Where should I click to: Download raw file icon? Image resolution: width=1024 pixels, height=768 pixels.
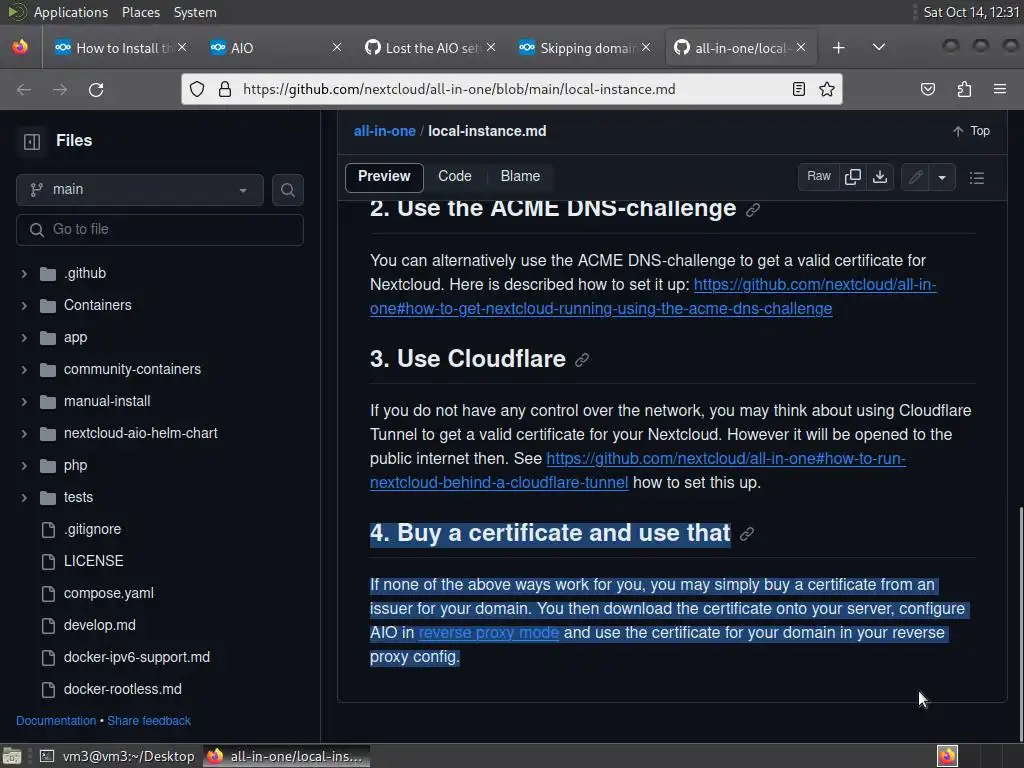880,177
